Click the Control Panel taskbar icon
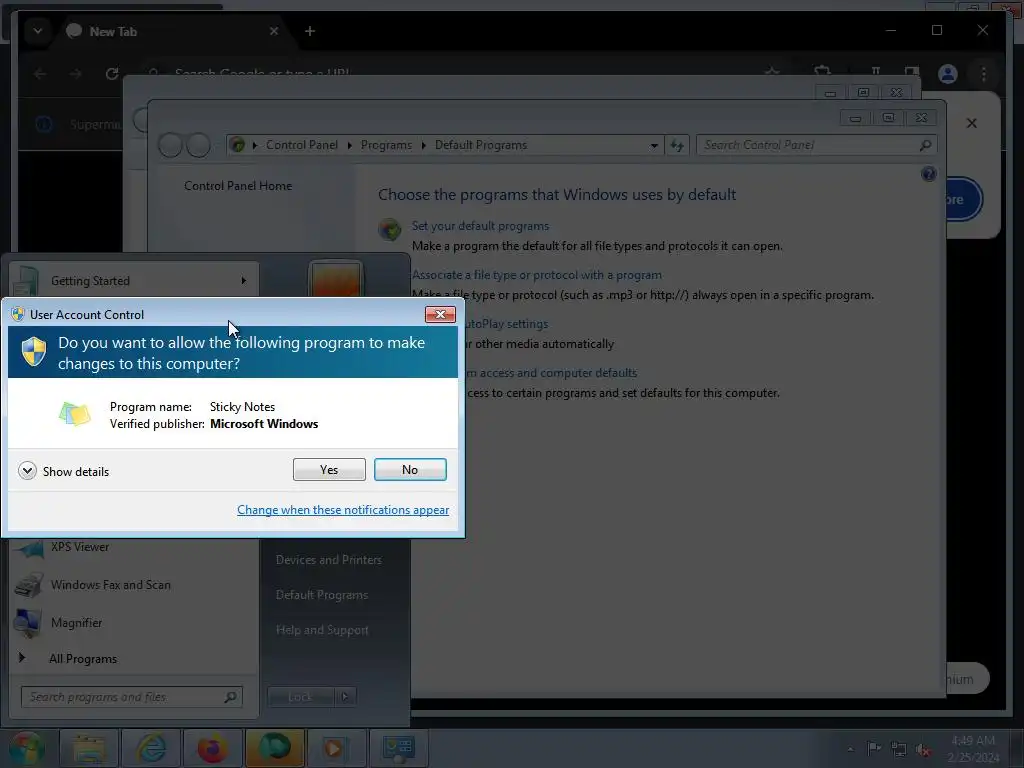Viewport: 1024px width, 768px height. click(x=399, y=748)
